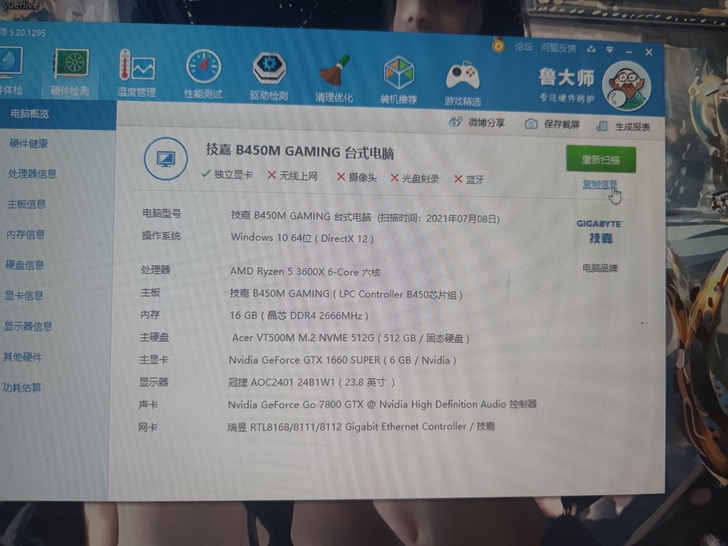Viewport: 728px width, 546px height.
Task: Click the AMD Ryzen 5 3600X processor text
Action: point(305,272)
